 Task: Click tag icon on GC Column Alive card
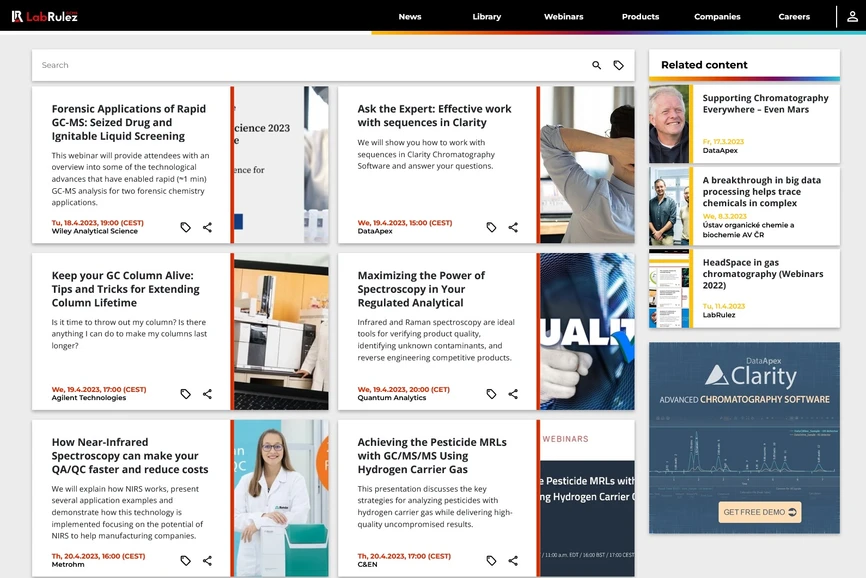point(186,394)
